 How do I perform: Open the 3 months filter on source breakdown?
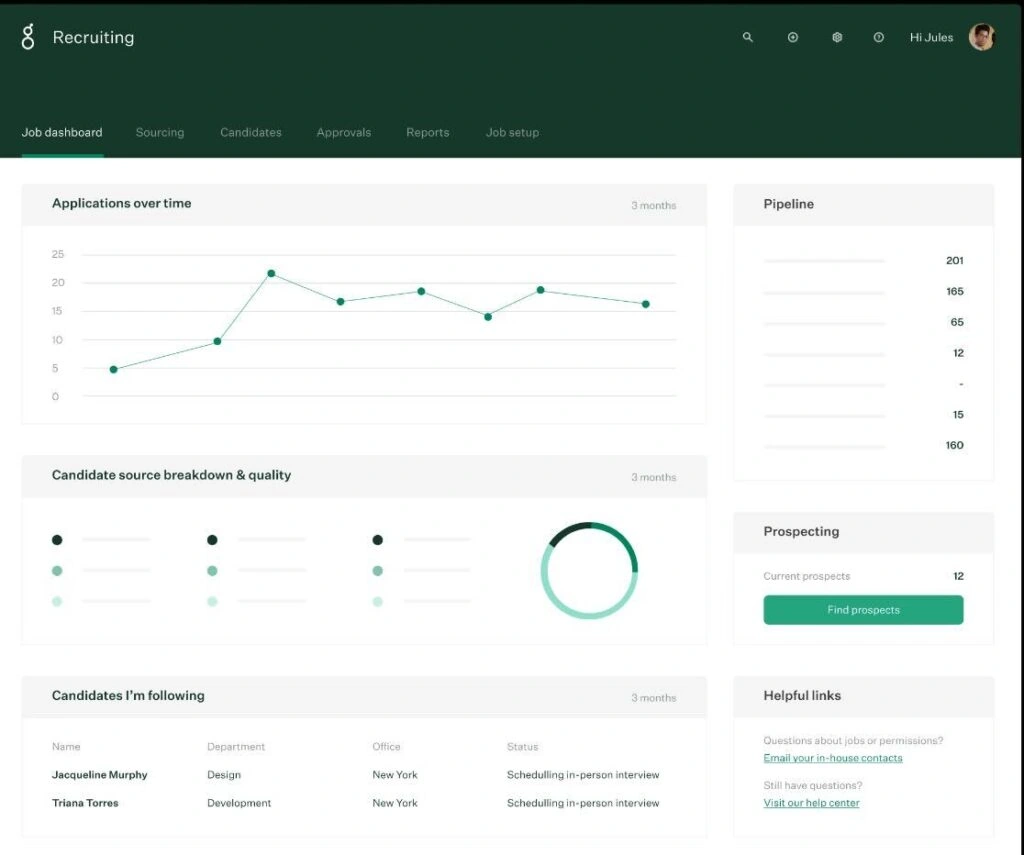tap(653, 477)
